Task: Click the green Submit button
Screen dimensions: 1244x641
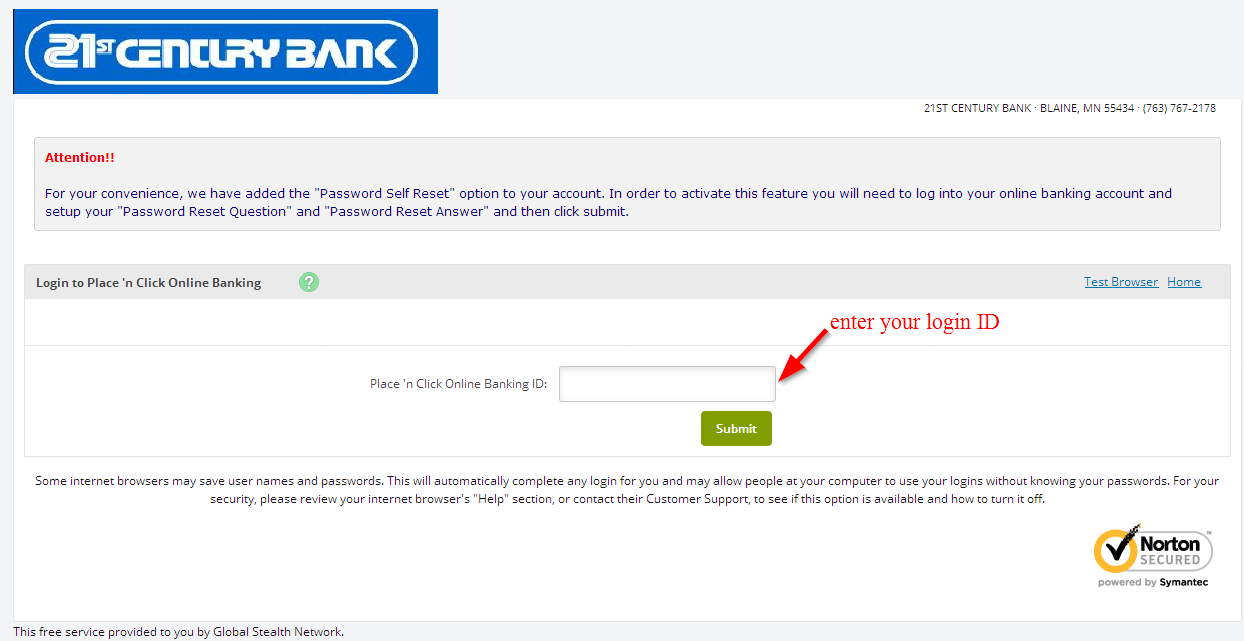Action: [x=736, y=428]
